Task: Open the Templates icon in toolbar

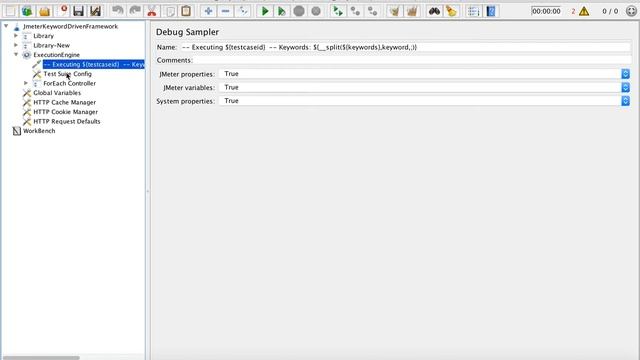Action: click(x=27, y=11)
